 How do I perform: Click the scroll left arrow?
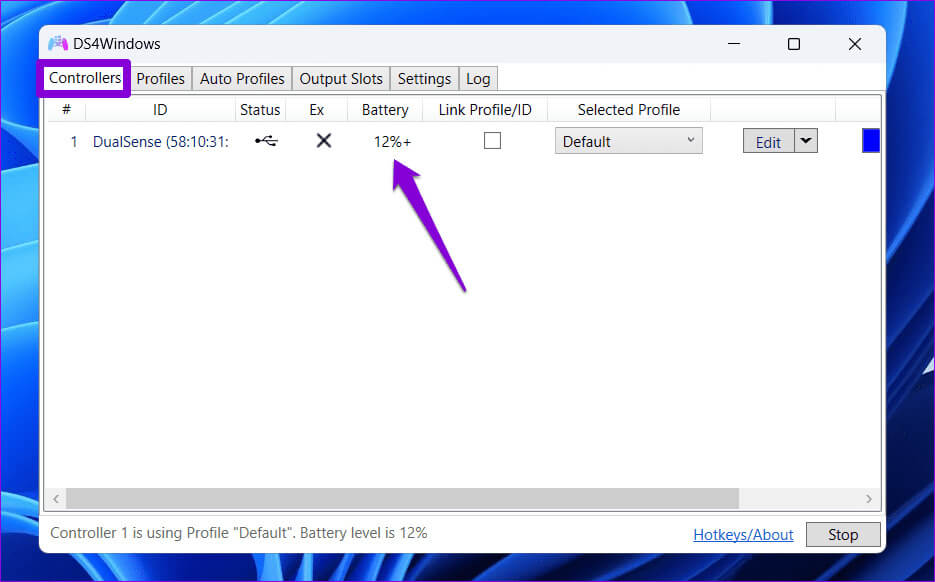tap(55, 499)
